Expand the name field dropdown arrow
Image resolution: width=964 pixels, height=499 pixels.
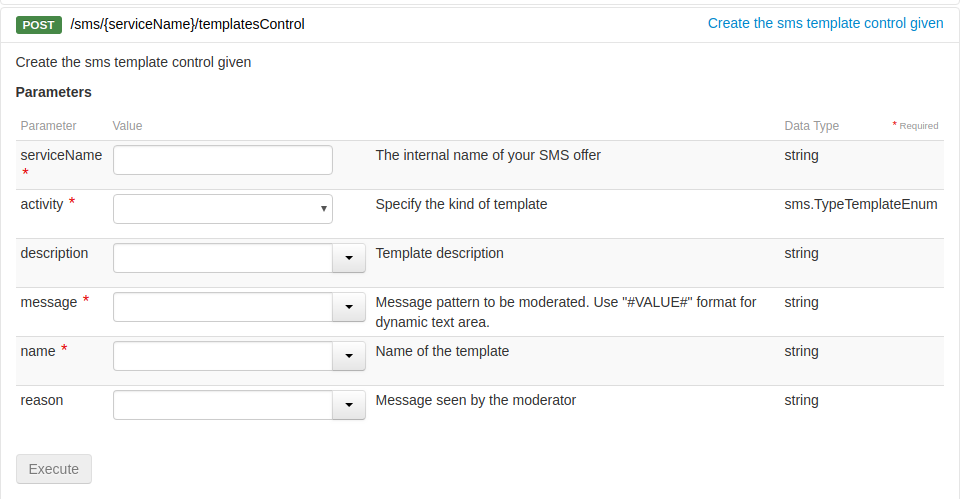coord(349,356)
